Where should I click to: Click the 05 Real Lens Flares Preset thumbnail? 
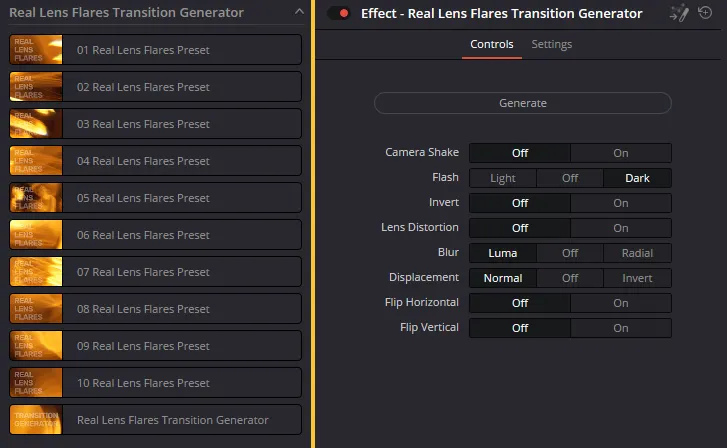(x=36, y=198)
